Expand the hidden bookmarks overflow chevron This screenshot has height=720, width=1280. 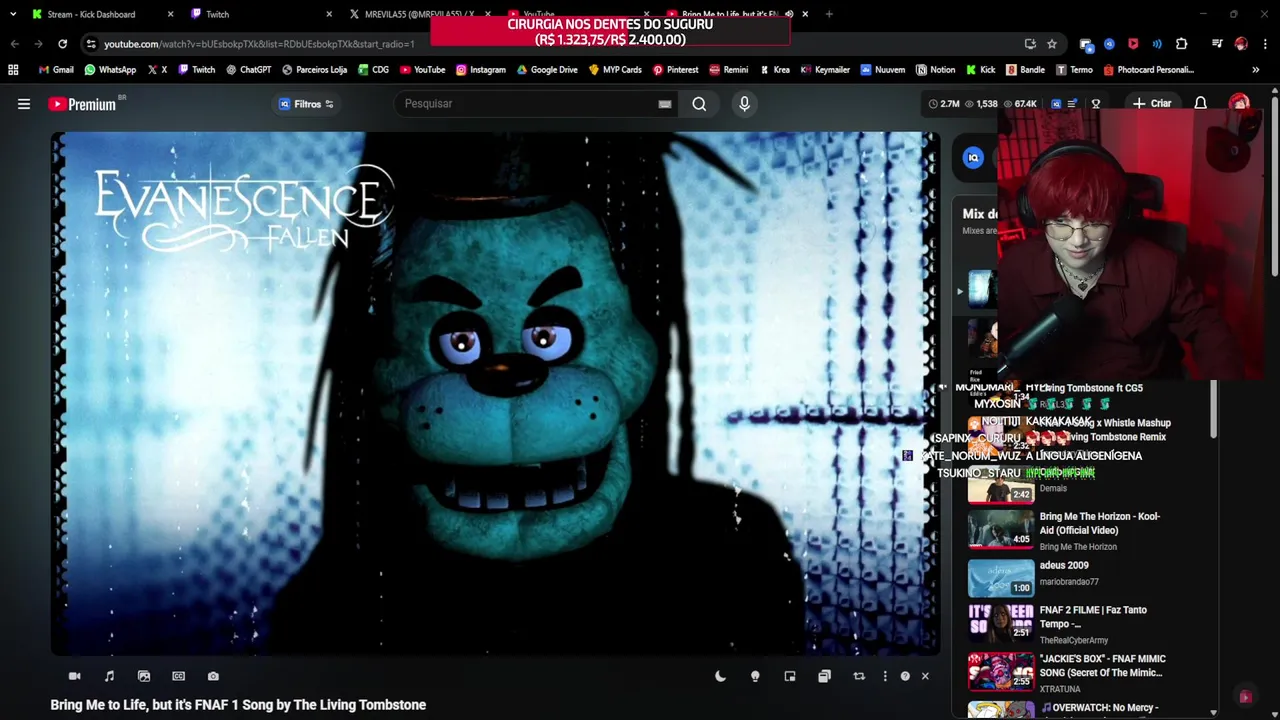tap(1255, 70)
